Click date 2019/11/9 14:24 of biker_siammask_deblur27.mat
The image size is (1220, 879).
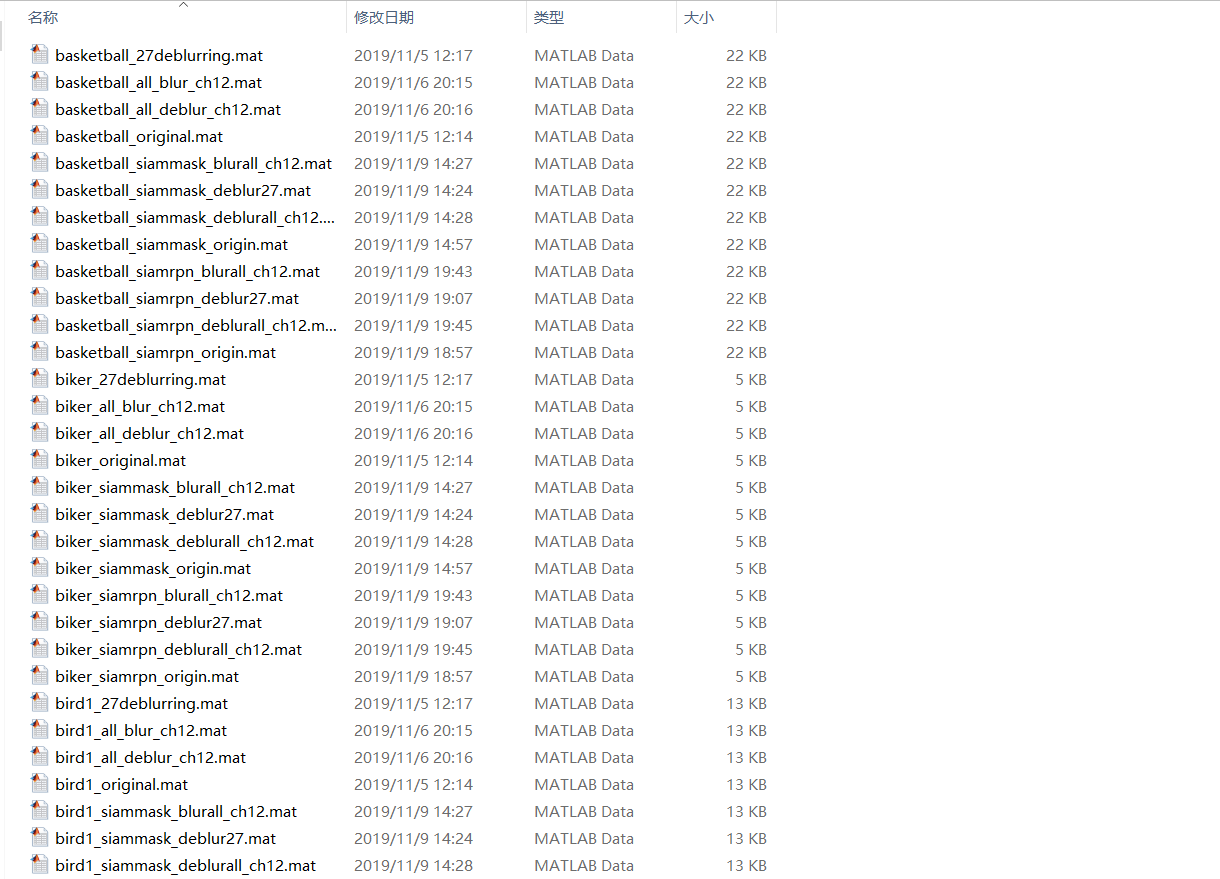coord(413,514)
